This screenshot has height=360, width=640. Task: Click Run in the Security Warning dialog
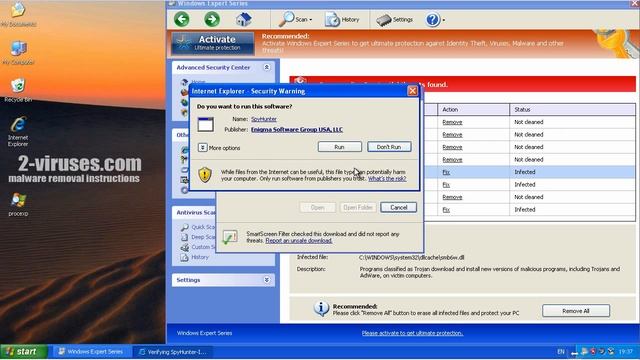(x=340, y=147)
